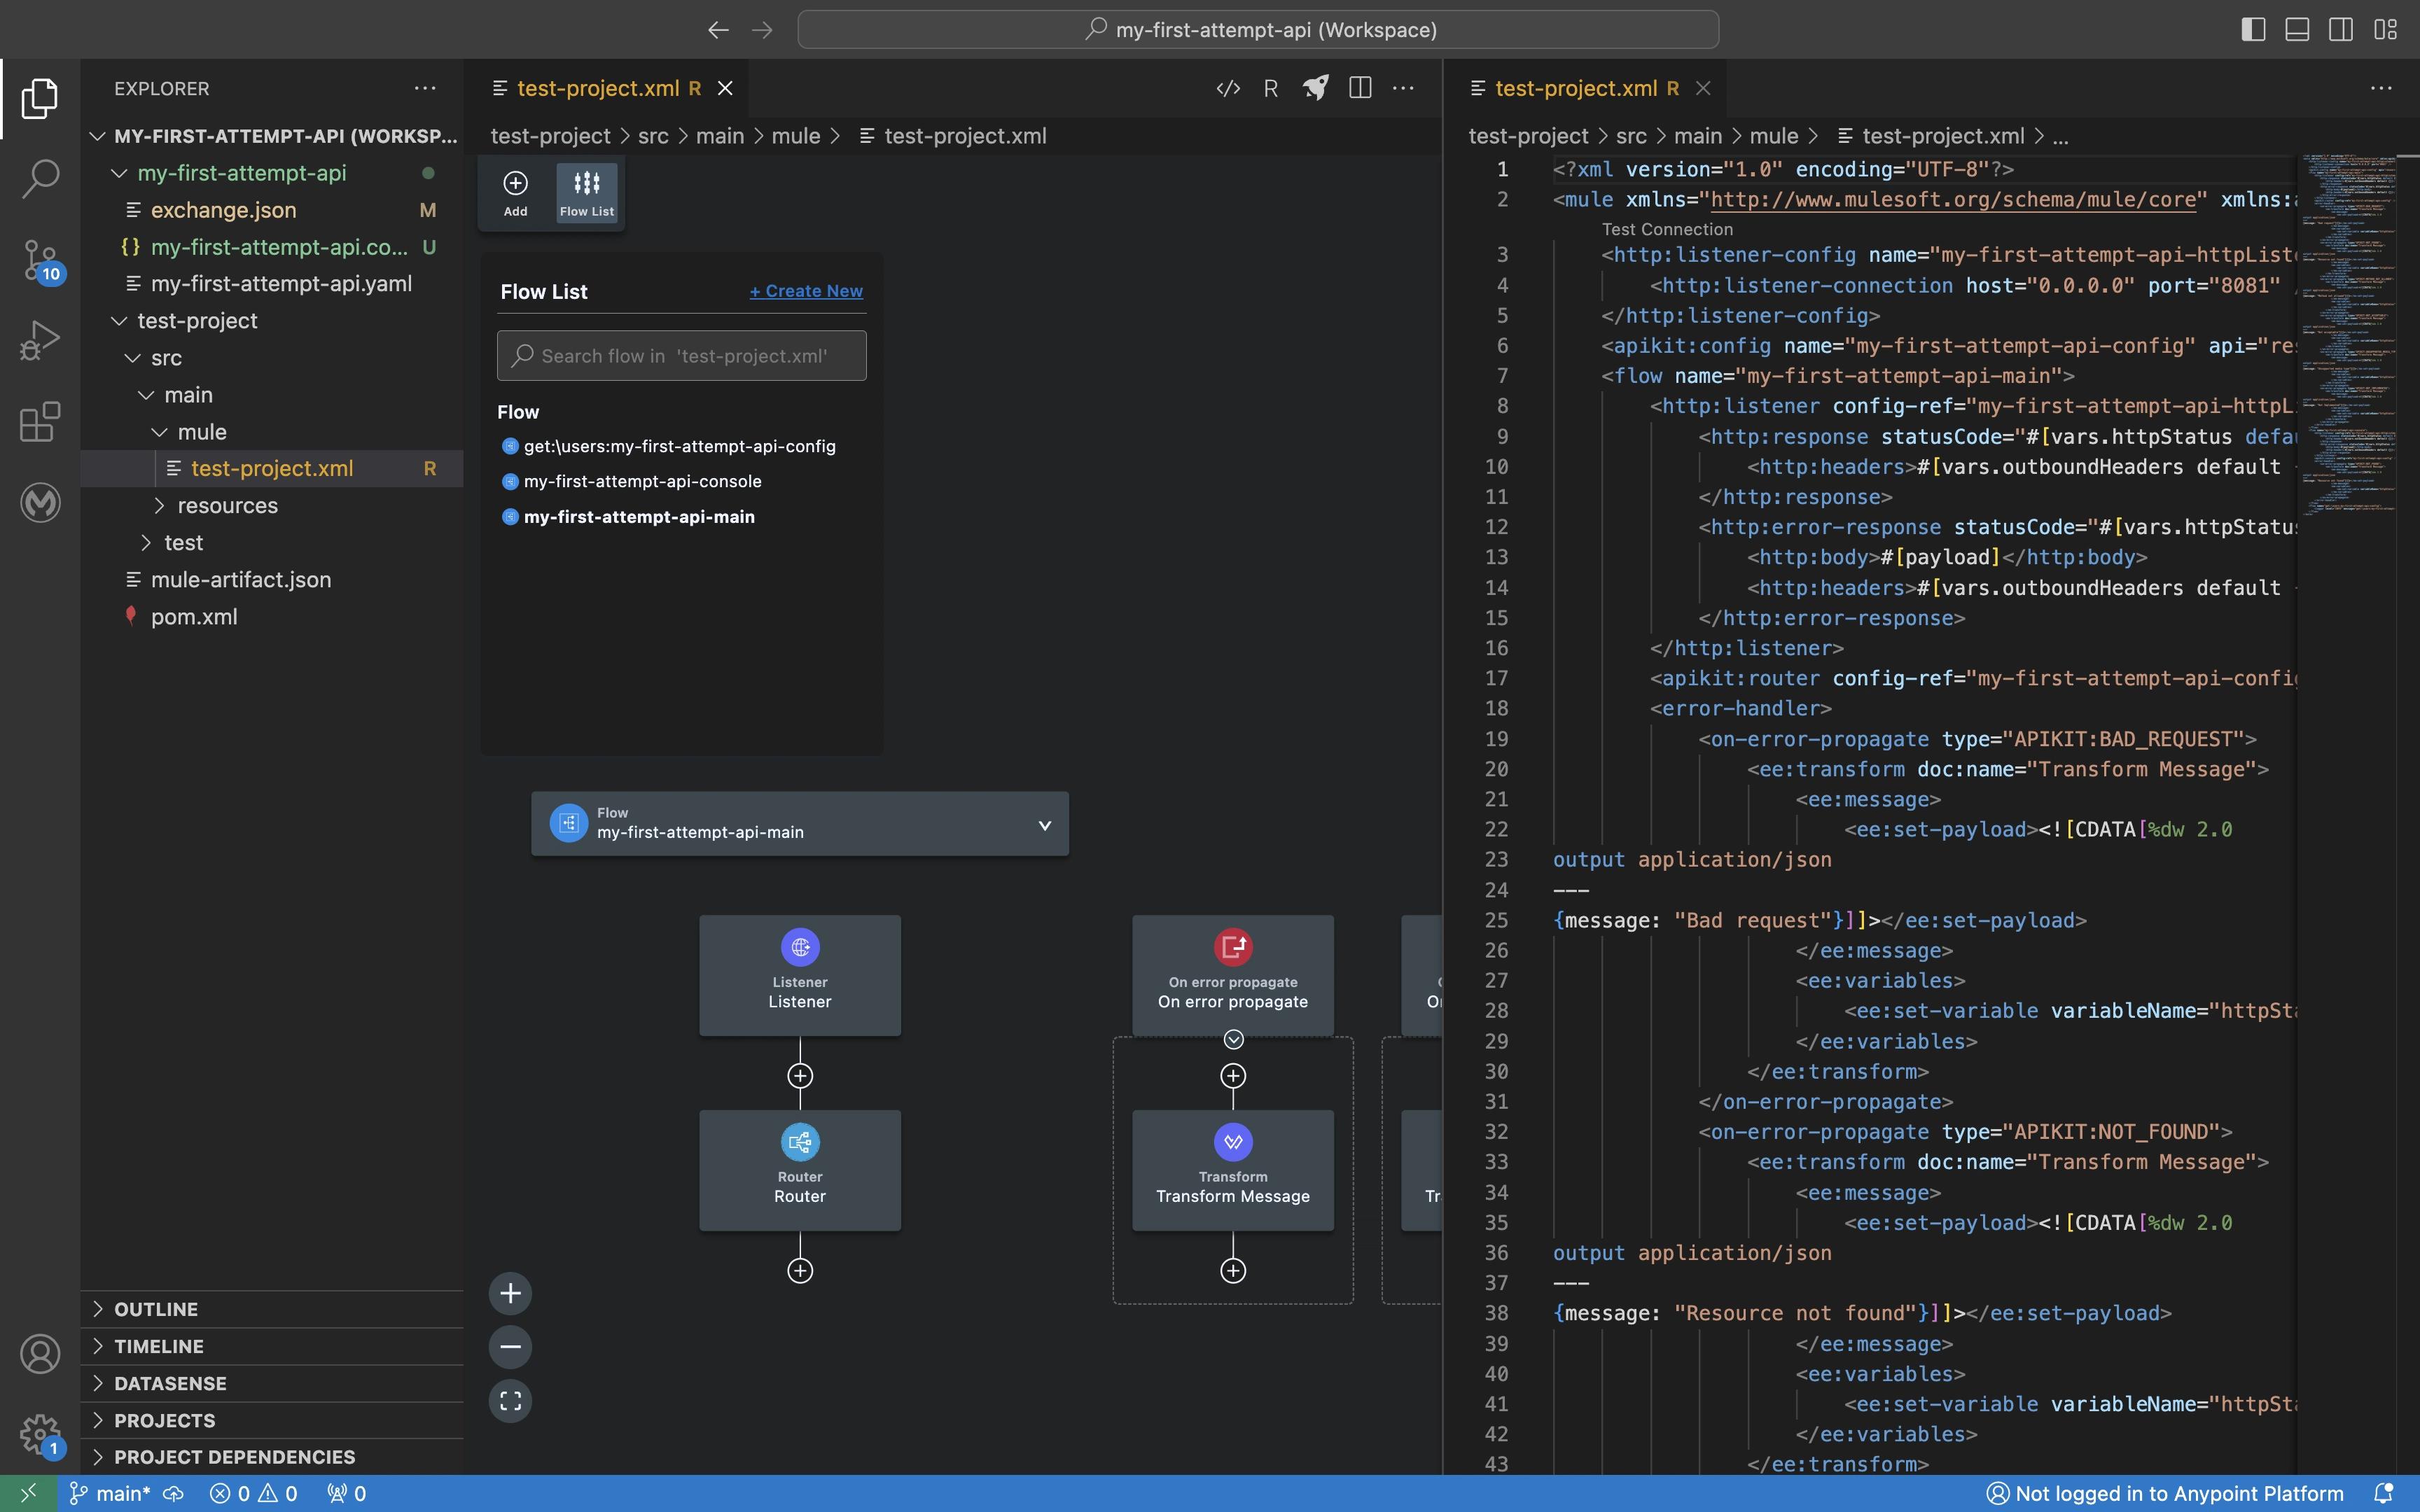Open the Source Control view
The image size is (2420, 1512).
pos(40,260)
